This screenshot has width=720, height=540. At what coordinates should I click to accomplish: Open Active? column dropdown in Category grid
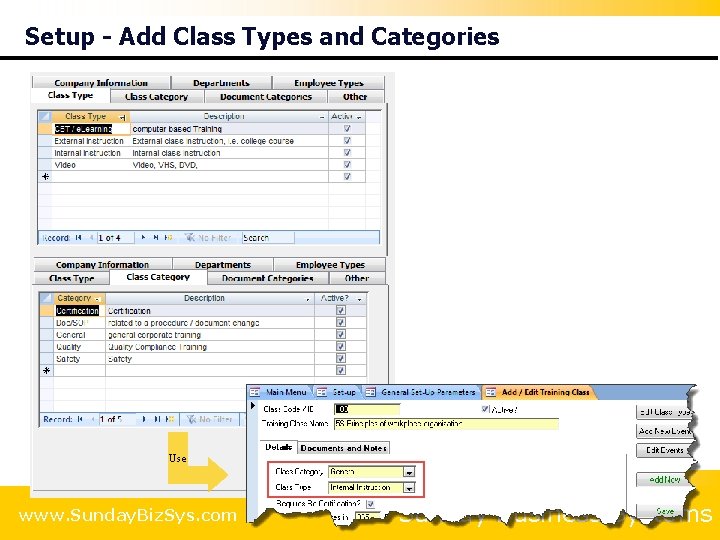(x=360, y=299)
